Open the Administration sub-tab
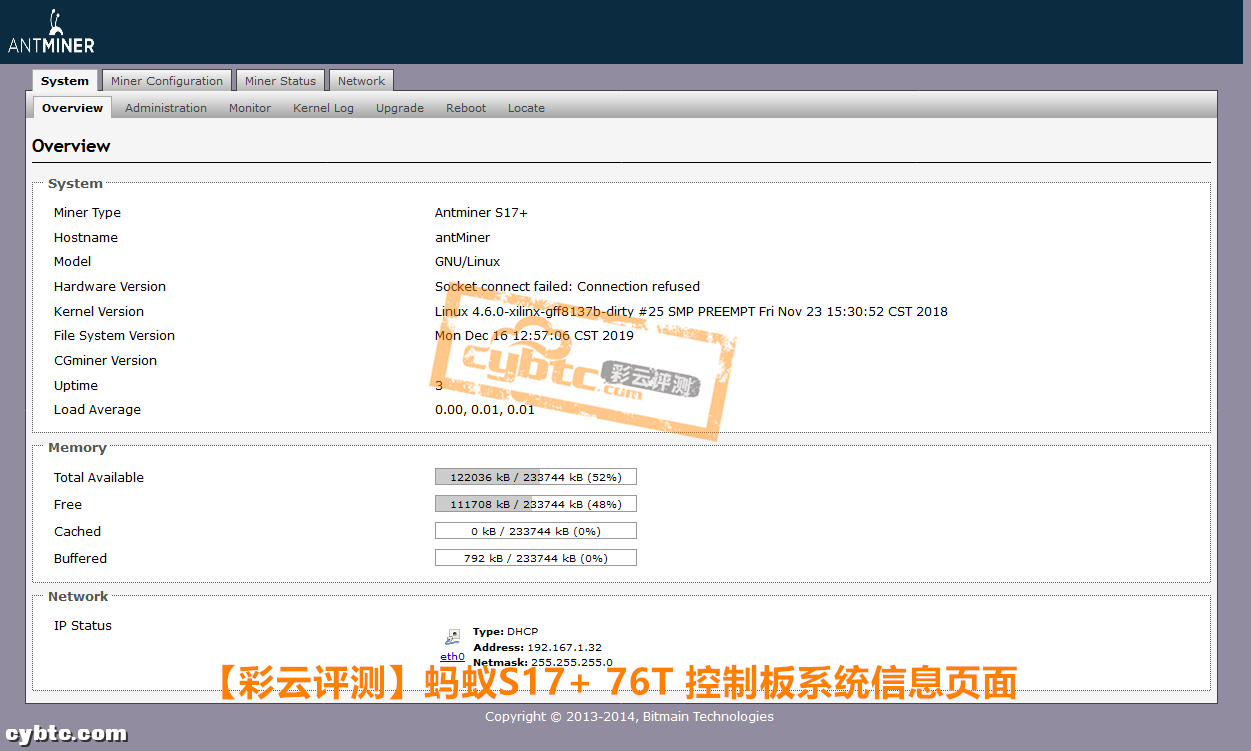Screen dimensions: 1251x751 click(x=165, y=107)
